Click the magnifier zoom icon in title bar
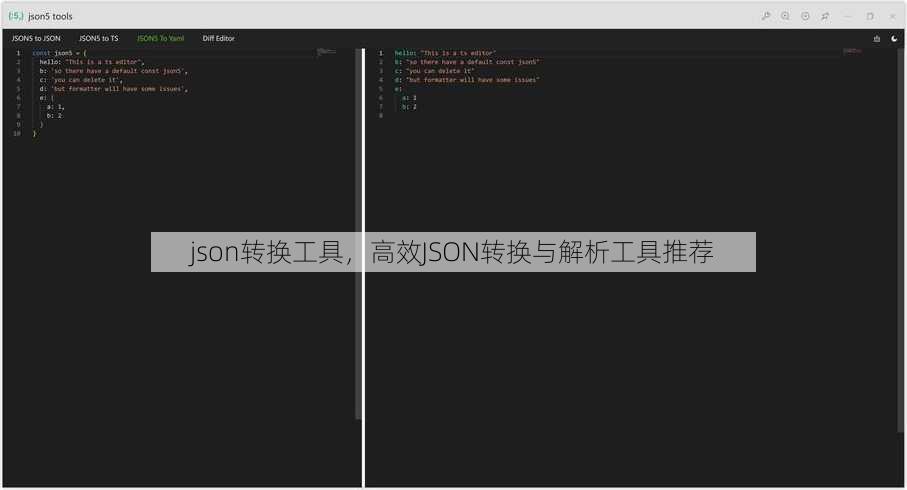 pos(785,16)
